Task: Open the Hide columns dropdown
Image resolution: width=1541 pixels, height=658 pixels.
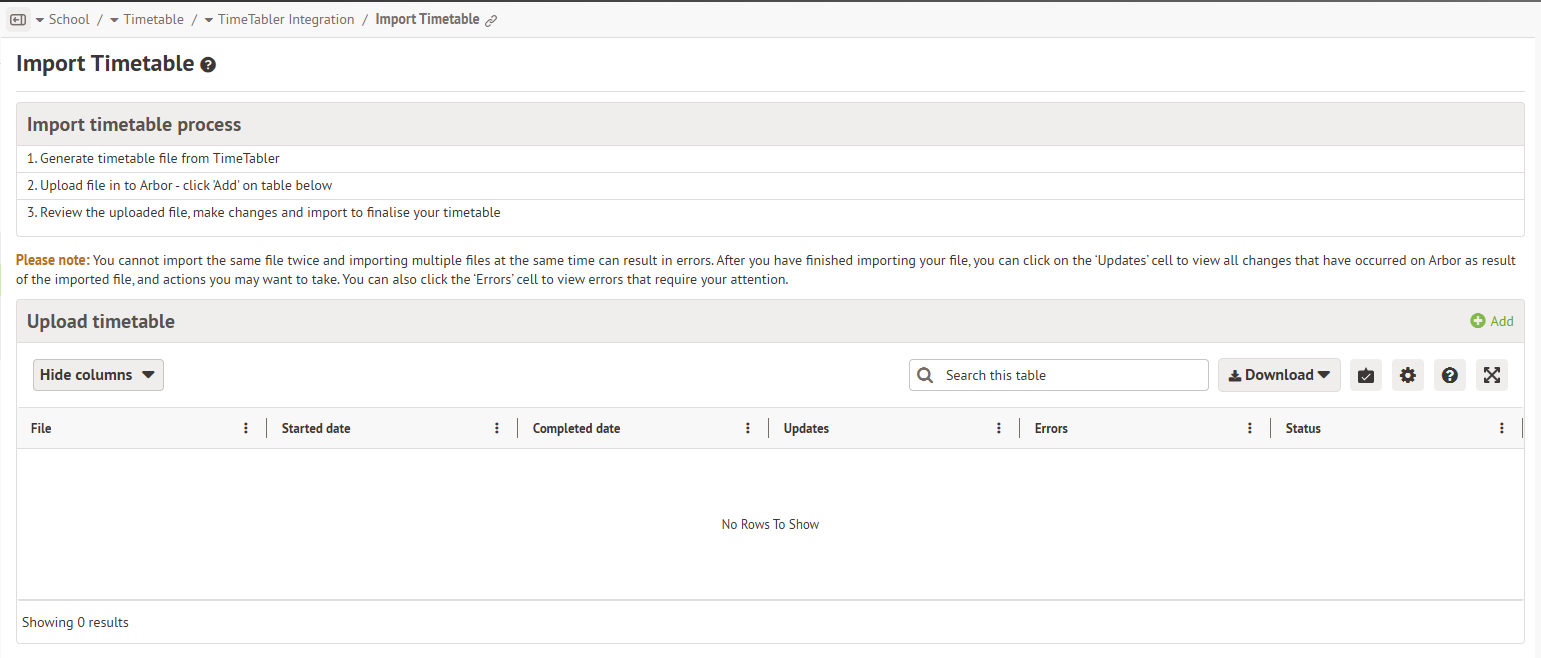Action: (x=98, y=375)
